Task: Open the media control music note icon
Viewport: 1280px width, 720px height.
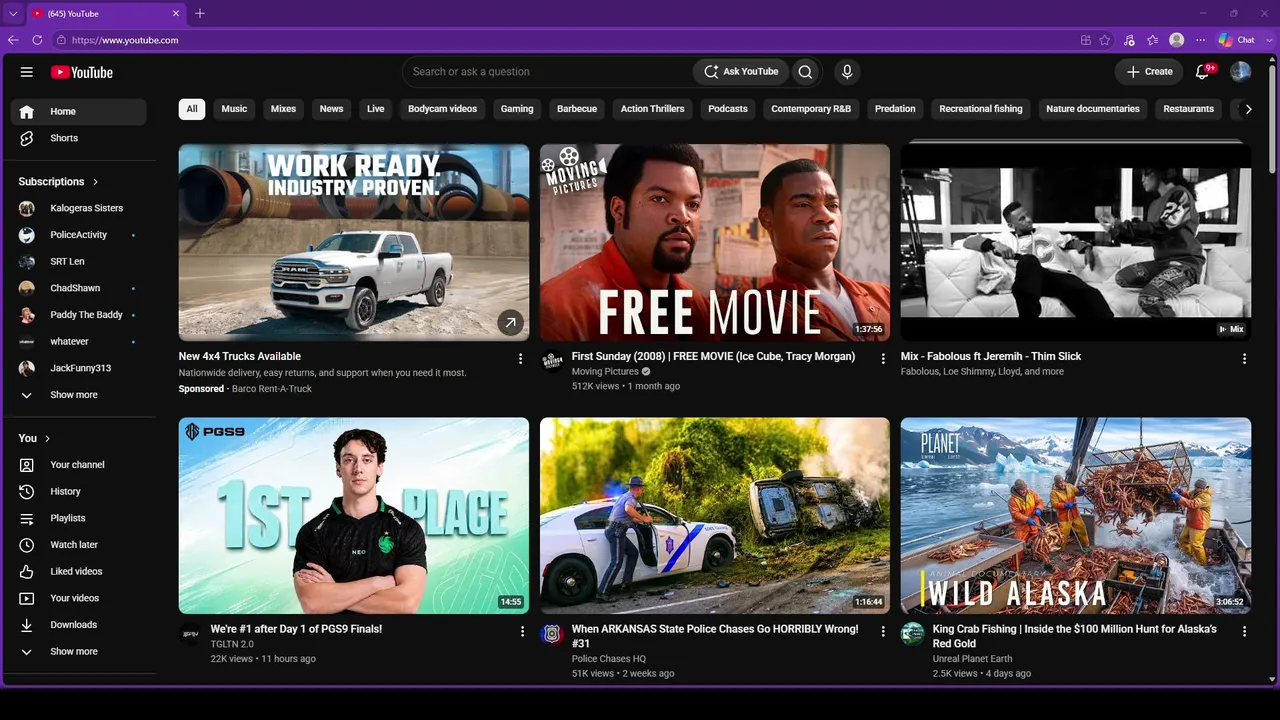Action: (1129, 40)
